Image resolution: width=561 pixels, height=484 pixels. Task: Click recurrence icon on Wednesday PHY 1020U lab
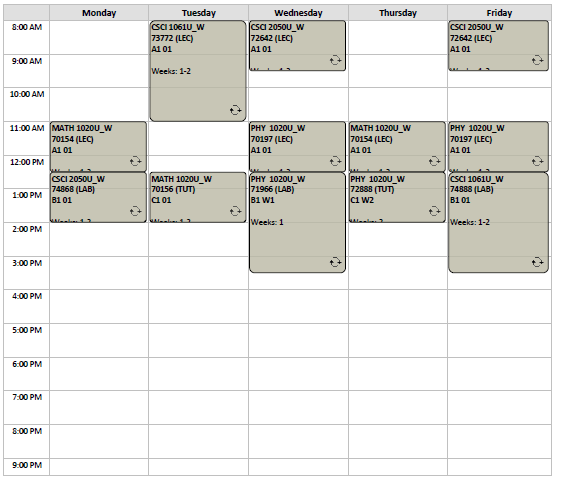point(335,262)
